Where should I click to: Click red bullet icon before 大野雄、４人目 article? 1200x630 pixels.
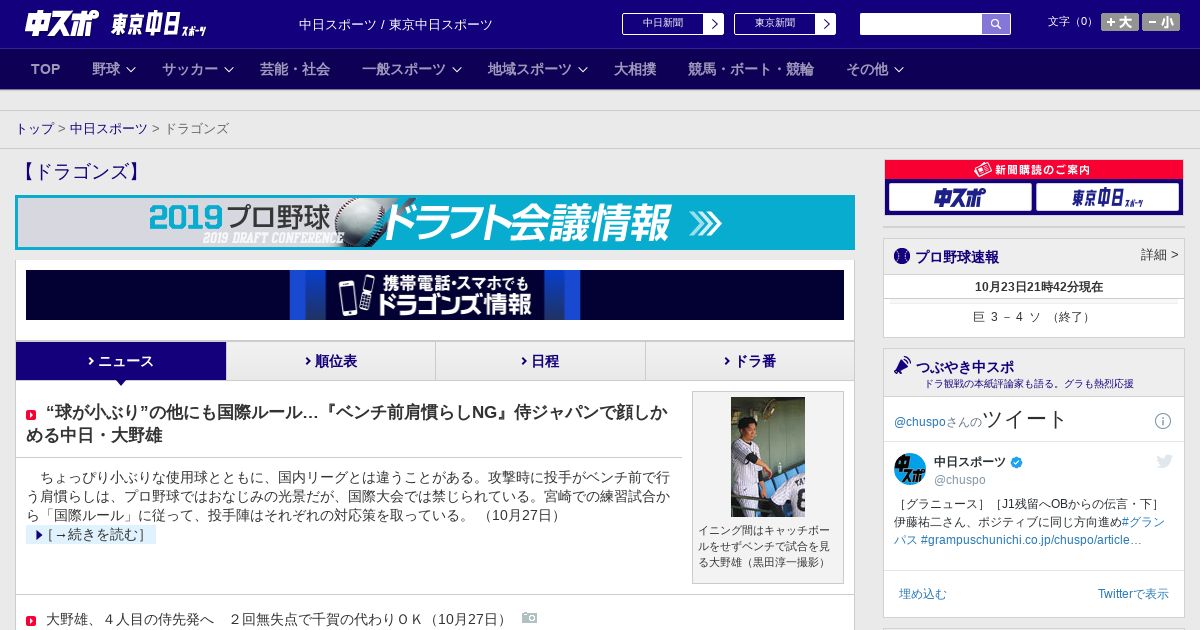(31, 621)
